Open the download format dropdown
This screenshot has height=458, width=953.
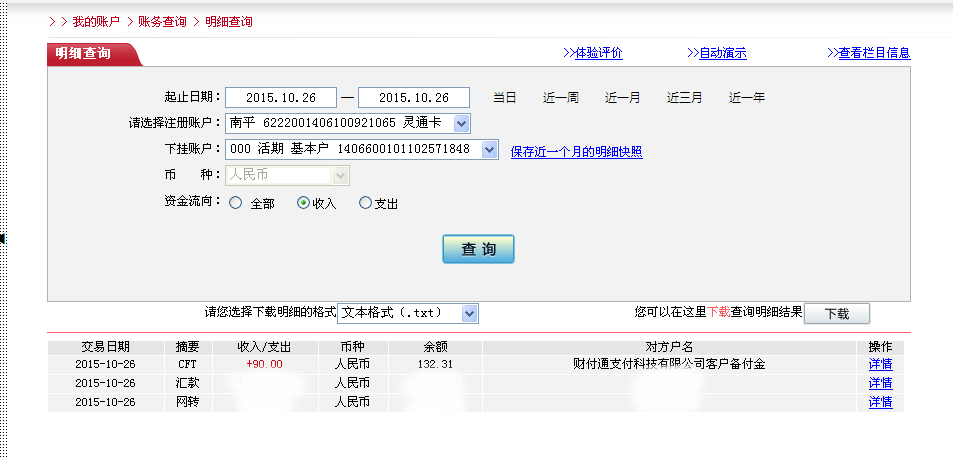(470, 313)
